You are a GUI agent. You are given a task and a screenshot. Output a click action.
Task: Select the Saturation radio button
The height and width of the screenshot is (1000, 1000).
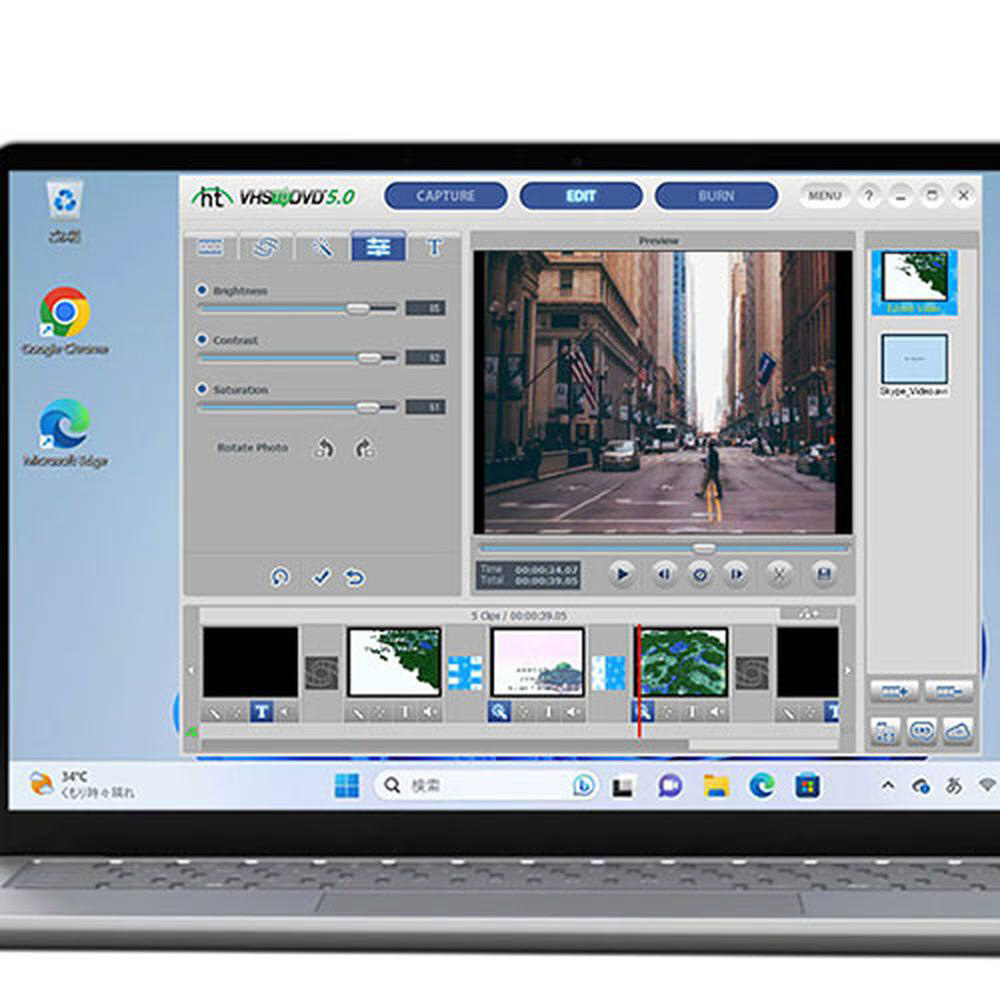point(202,389)
